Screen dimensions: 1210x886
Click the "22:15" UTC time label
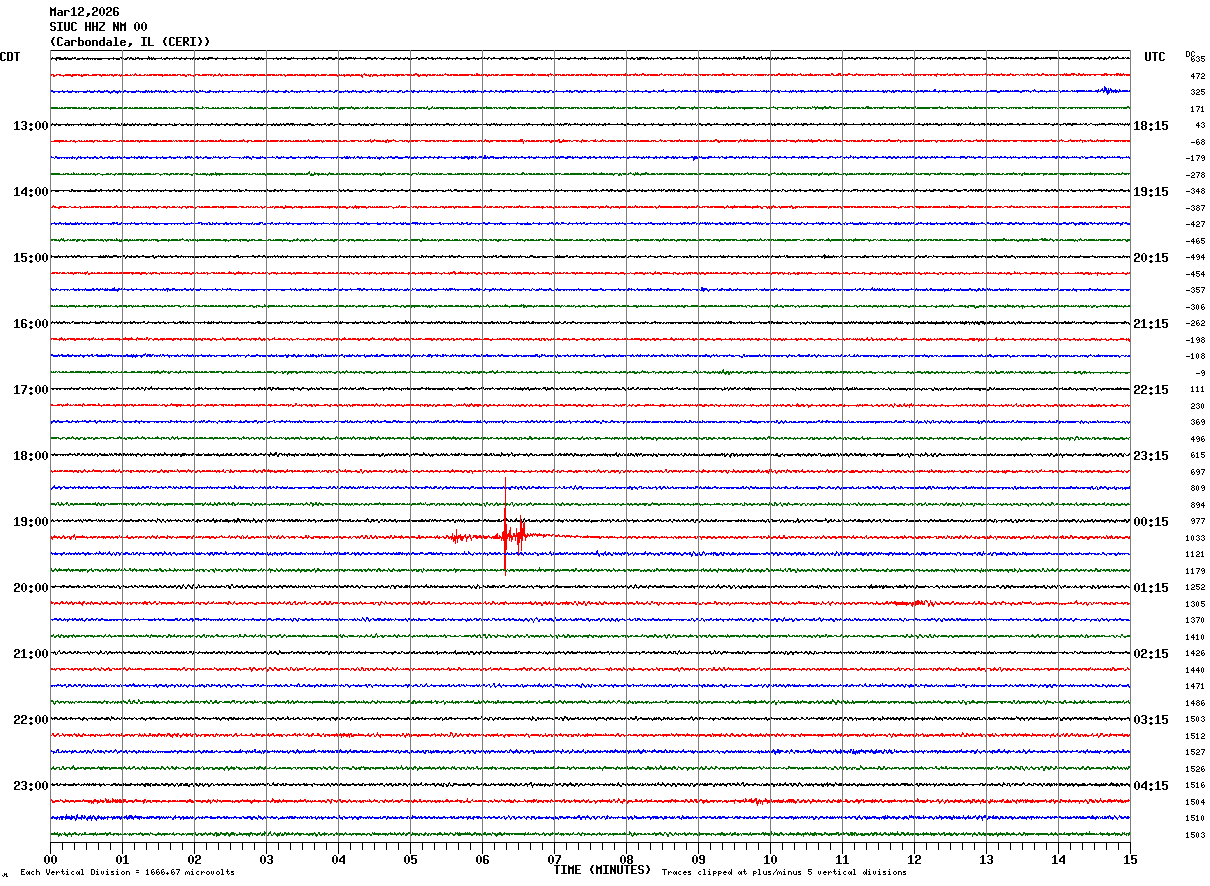click(1151, 390)
